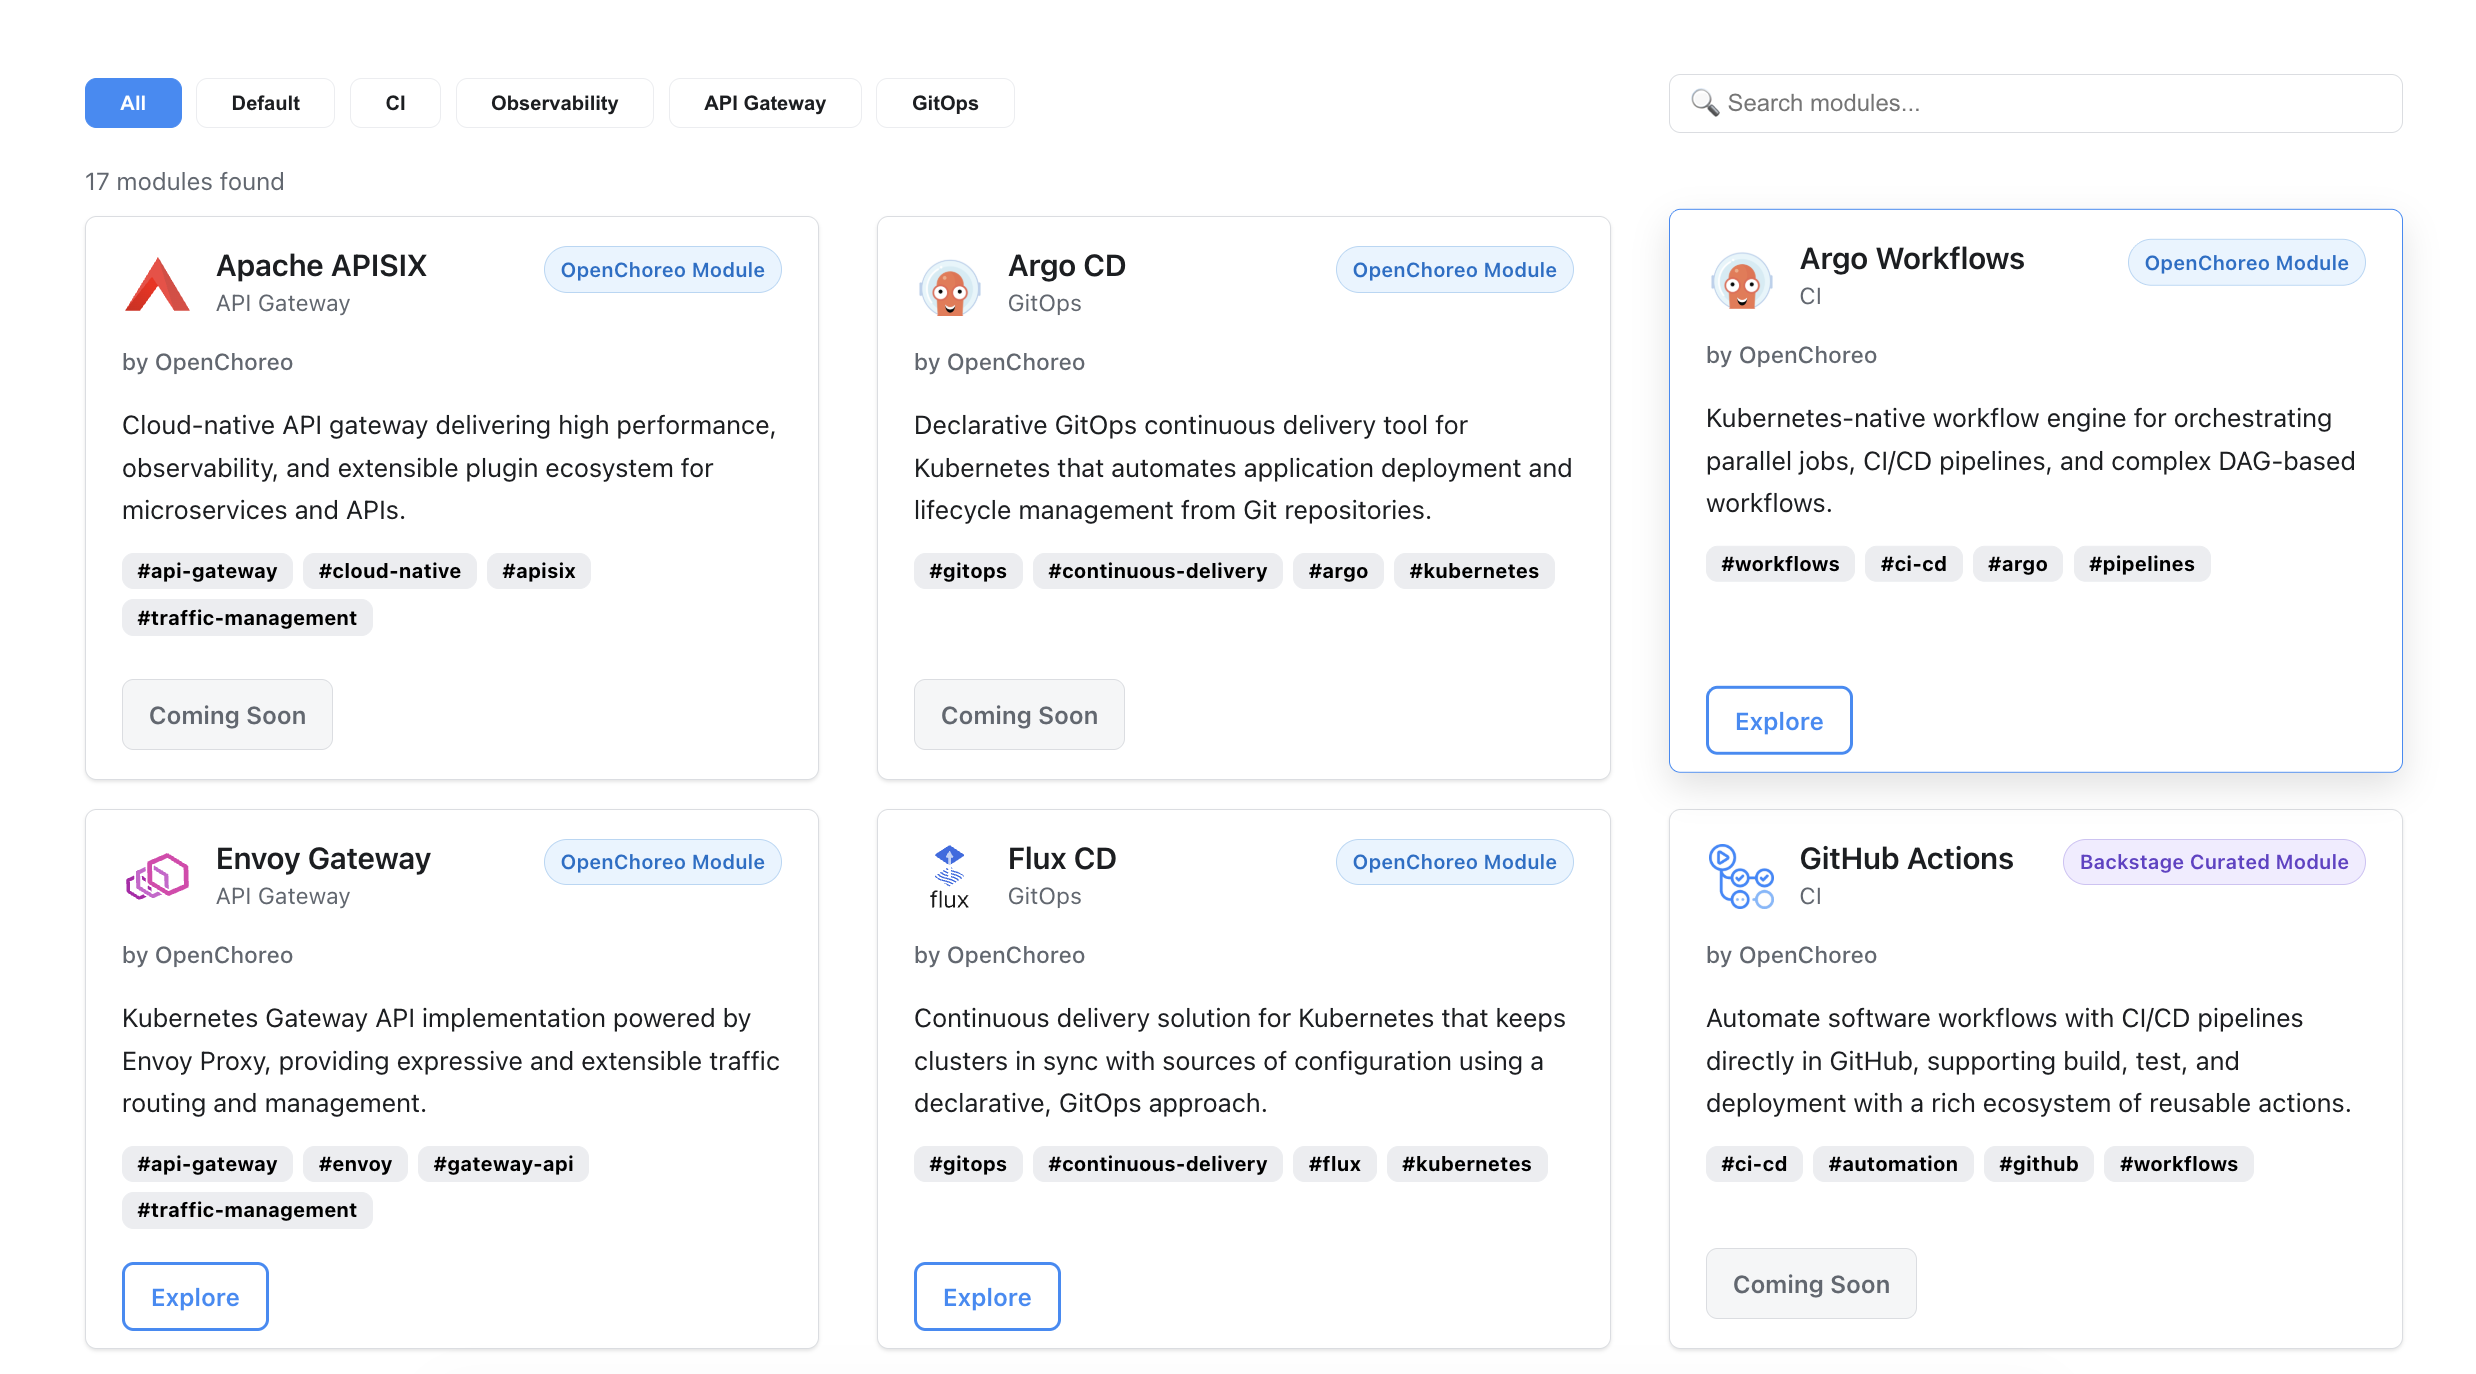The image size is (2476, 1374).
Task: Explore the Argo Workflows module
Action: point(1778,721)
